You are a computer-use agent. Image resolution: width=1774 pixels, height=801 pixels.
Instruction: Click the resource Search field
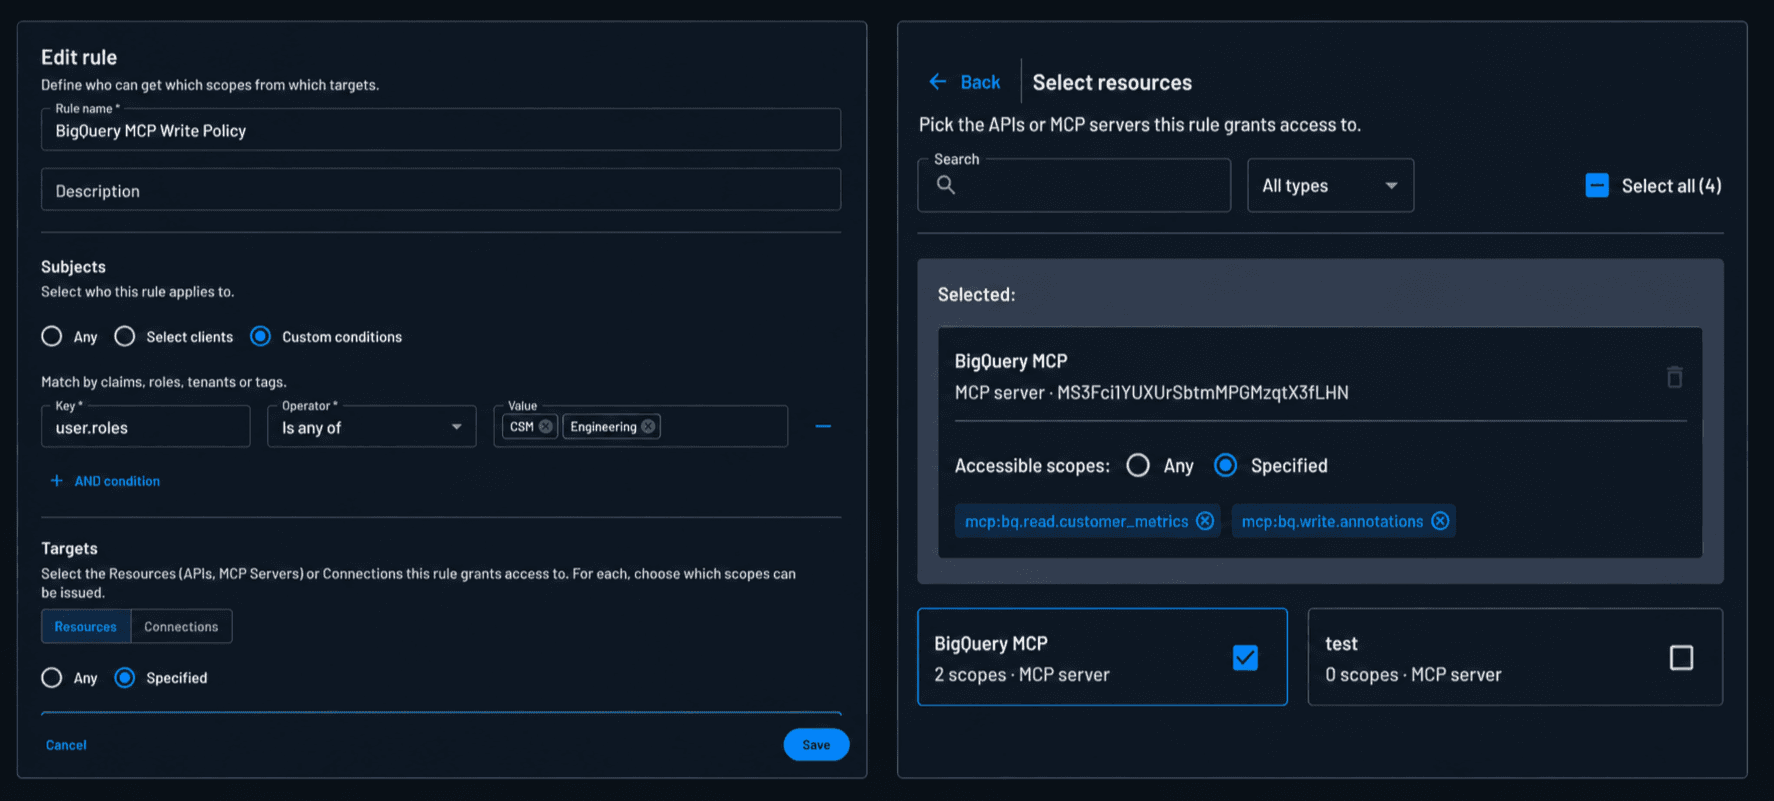click(1074, 185)
